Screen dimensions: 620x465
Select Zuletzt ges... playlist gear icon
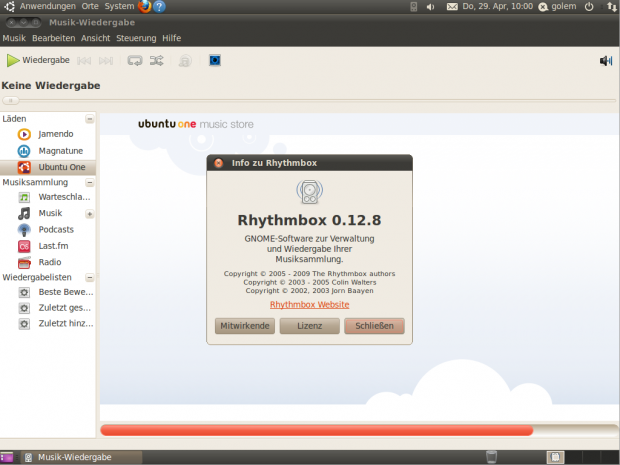point(24,308)
